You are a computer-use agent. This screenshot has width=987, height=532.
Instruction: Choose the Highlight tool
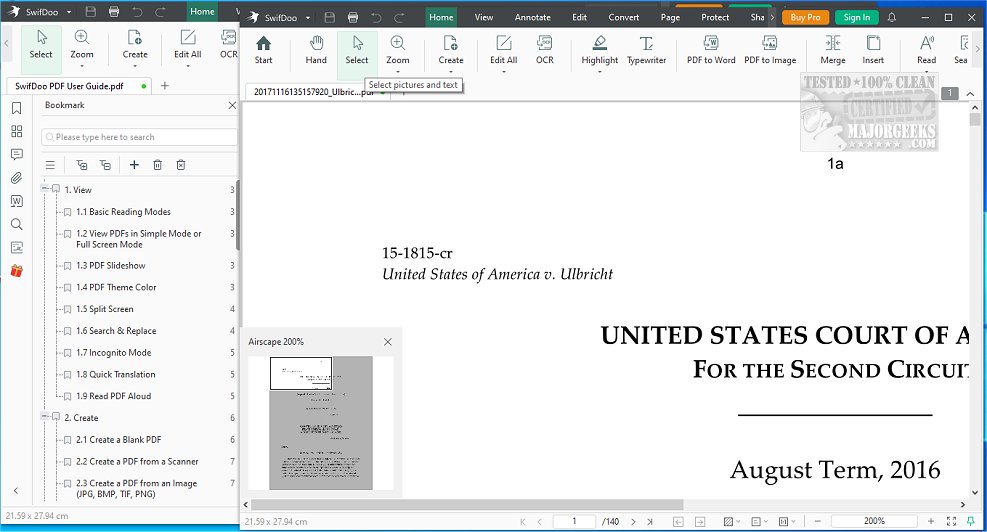(599, 50)
